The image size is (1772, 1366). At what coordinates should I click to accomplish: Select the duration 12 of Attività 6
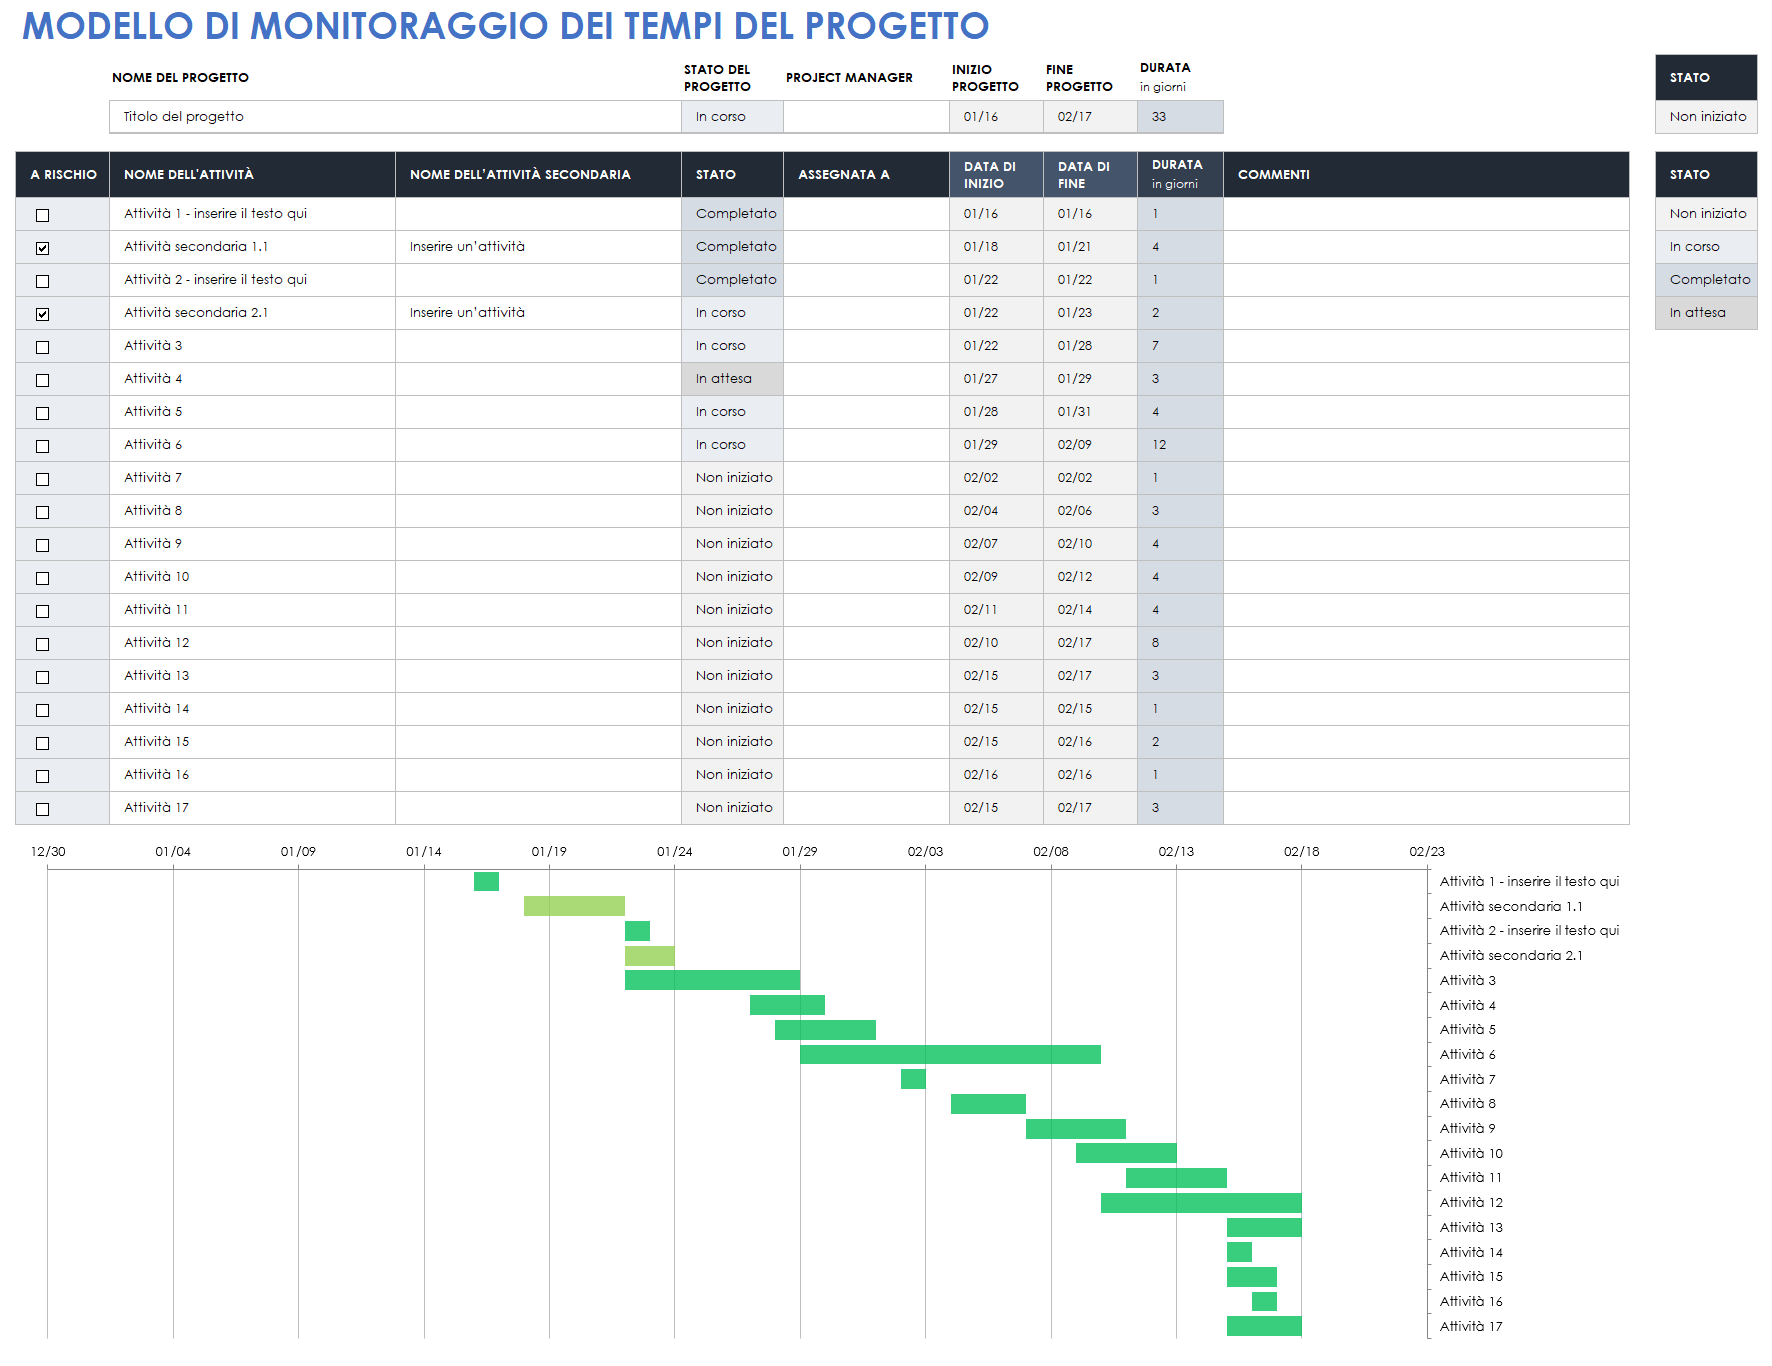[x=1180, y=445]
